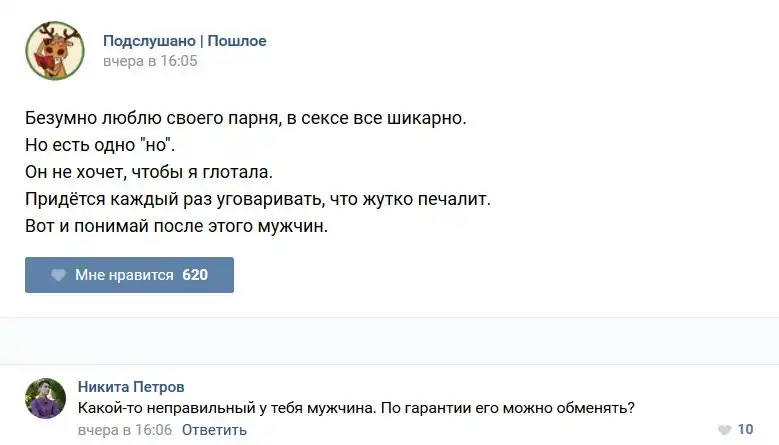Open Никита Петров's profile picture
The image size is (779, 445).
[45, 398]
